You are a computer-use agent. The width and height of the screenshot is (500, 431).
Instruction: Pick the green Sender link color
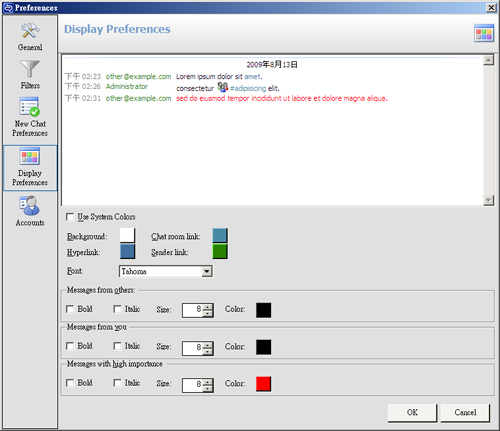tap(220, 251)
